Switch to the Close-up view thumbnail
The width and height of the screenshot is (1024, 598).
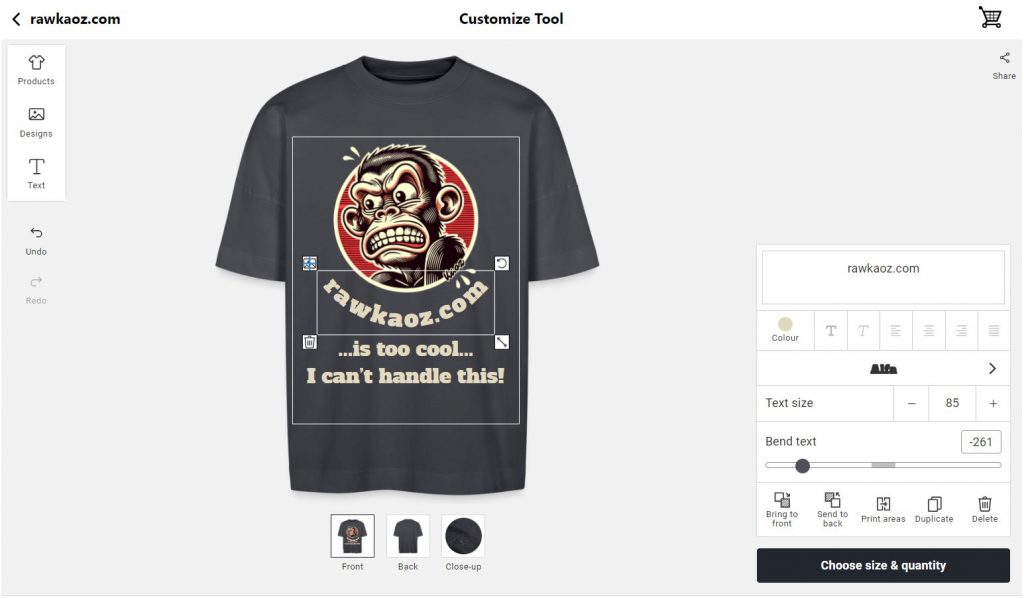click(x=463, y=537)
